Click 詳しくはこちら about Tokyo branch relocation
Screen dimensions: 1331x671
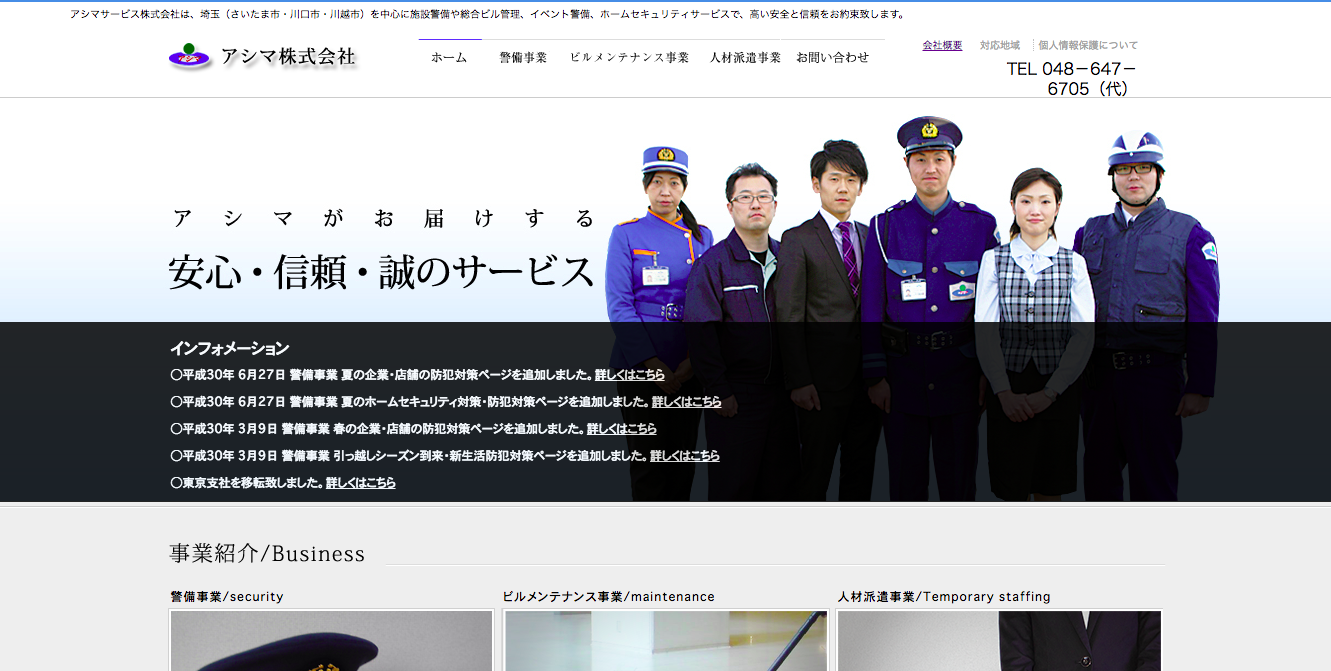pyautogui.click(x=358, y=482)
